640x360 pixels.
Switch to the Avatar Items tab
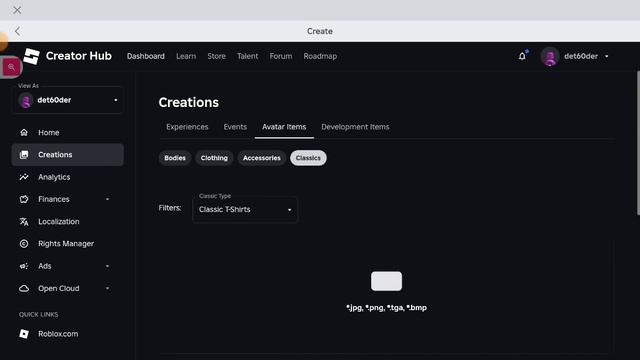(x=284, y=127)
